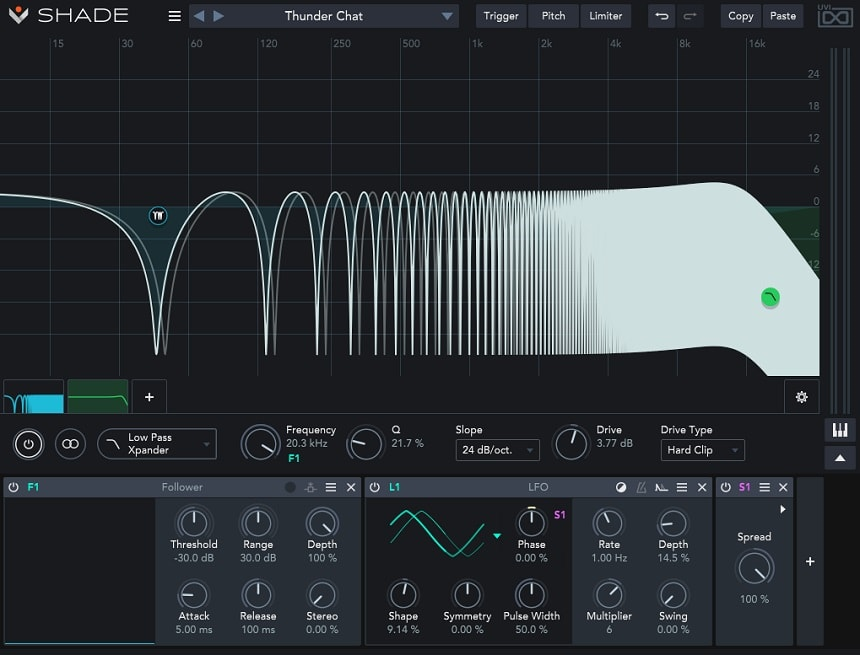The width and height of the screenshot is (860, 655).
Task: Toggle the selected filter power button
Action: click(x=28, y=444)
